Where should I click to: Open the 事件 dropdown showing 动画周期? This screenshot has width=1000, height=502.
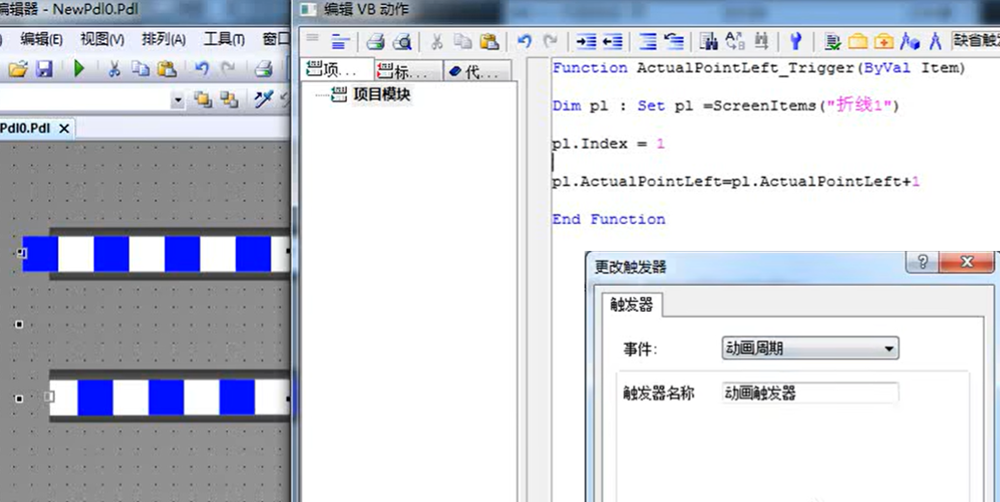(x=810, y=348)
